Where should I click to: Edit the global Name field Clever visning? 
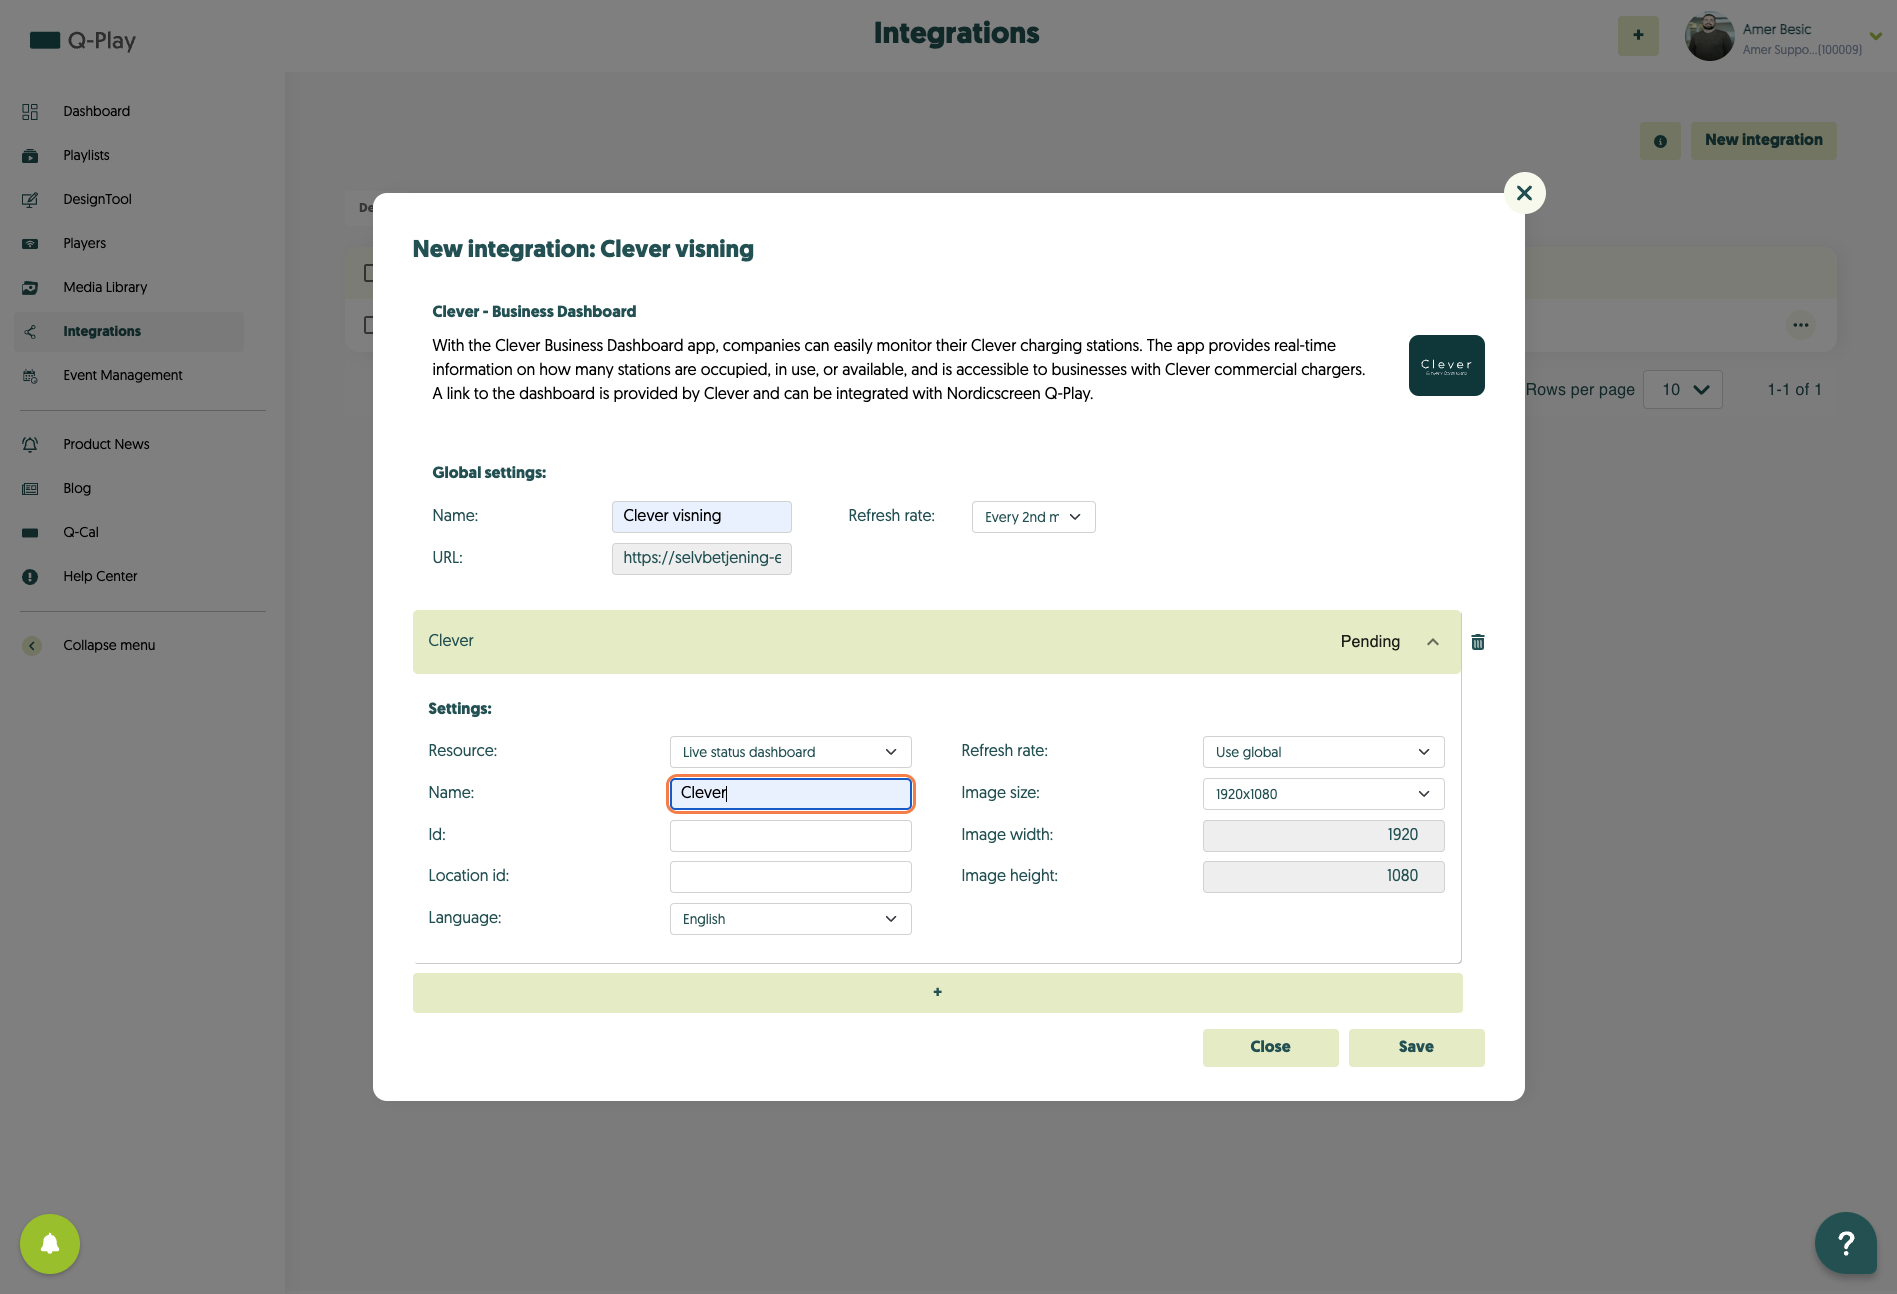701,516
